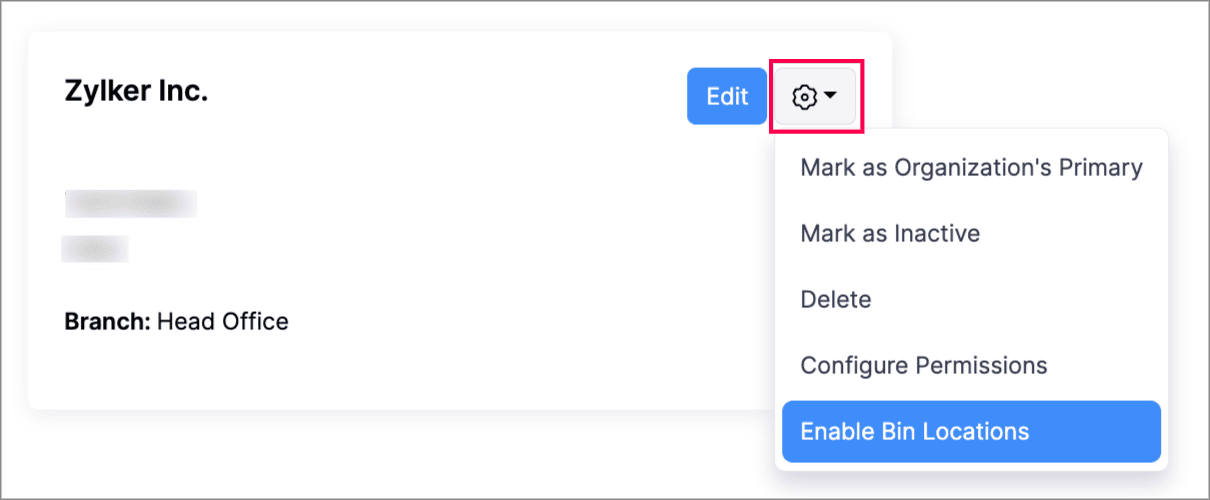Click the gear settings icon
Screen dimensions: 1210x500
805,97
